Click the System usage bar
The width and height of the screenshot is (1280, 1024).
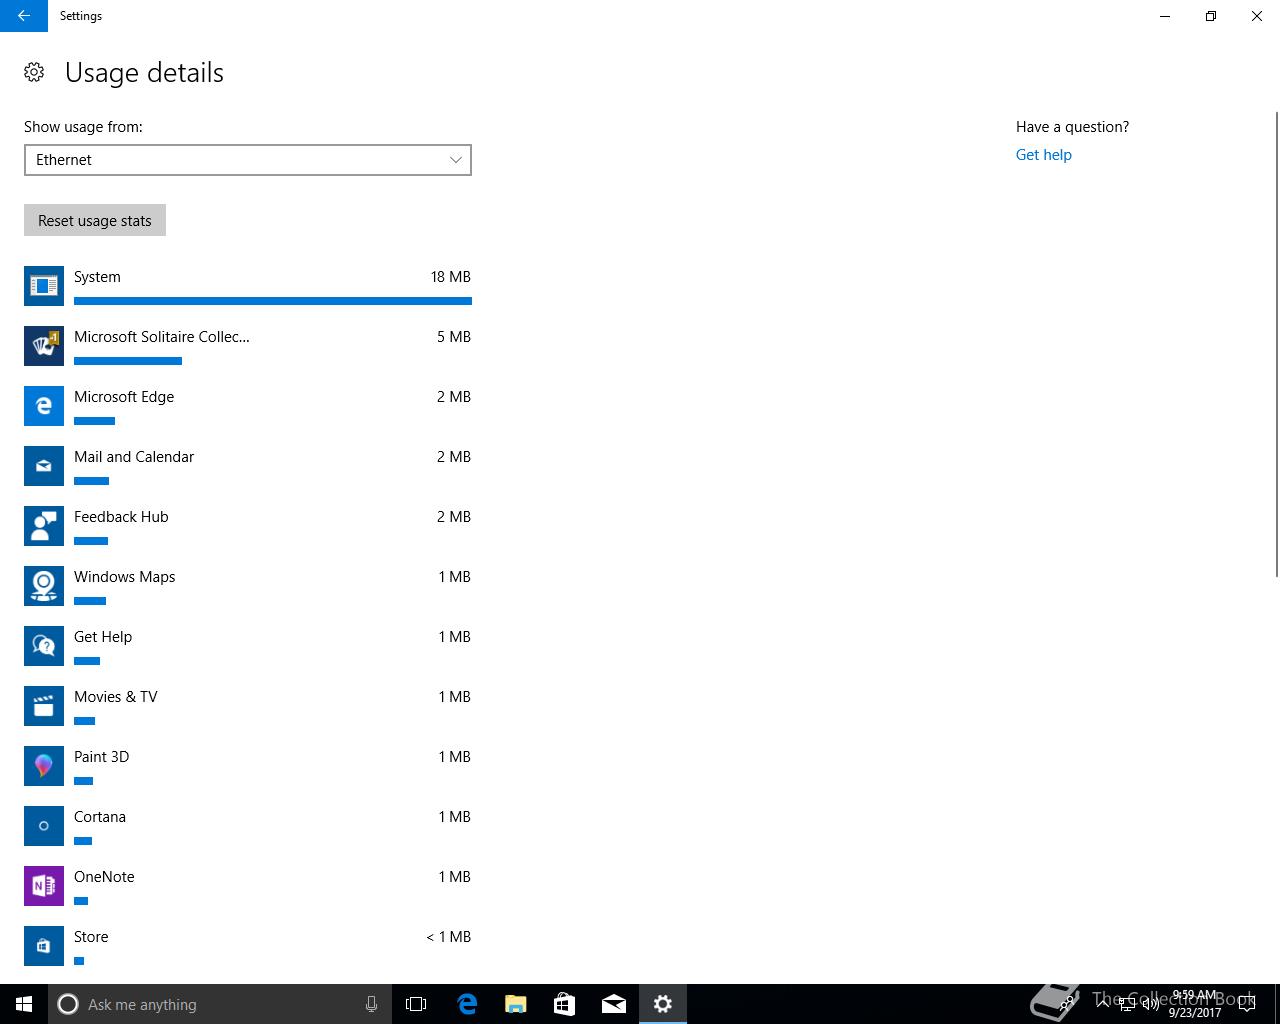point(273,300)
